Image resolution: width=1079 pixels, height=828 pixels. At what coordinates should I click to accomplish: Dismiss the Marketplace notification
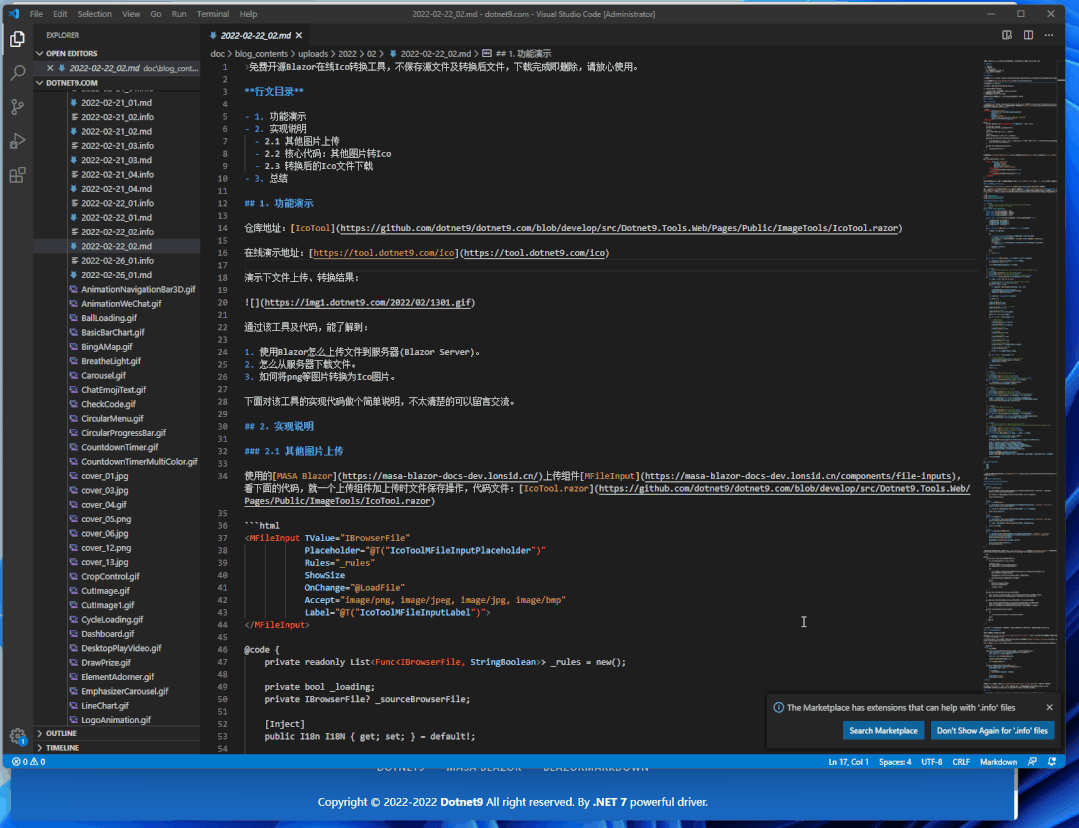click(x=1049, y=707)
